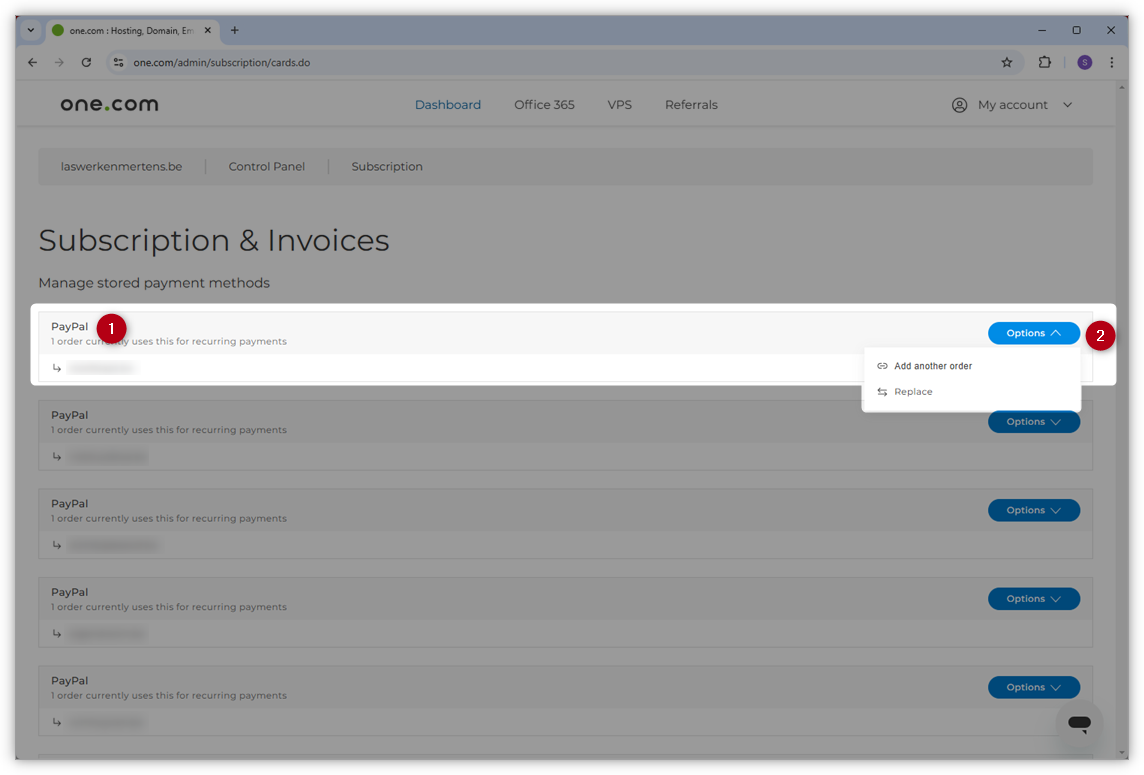Click the purple S profile avatar

coord(1084,62)
